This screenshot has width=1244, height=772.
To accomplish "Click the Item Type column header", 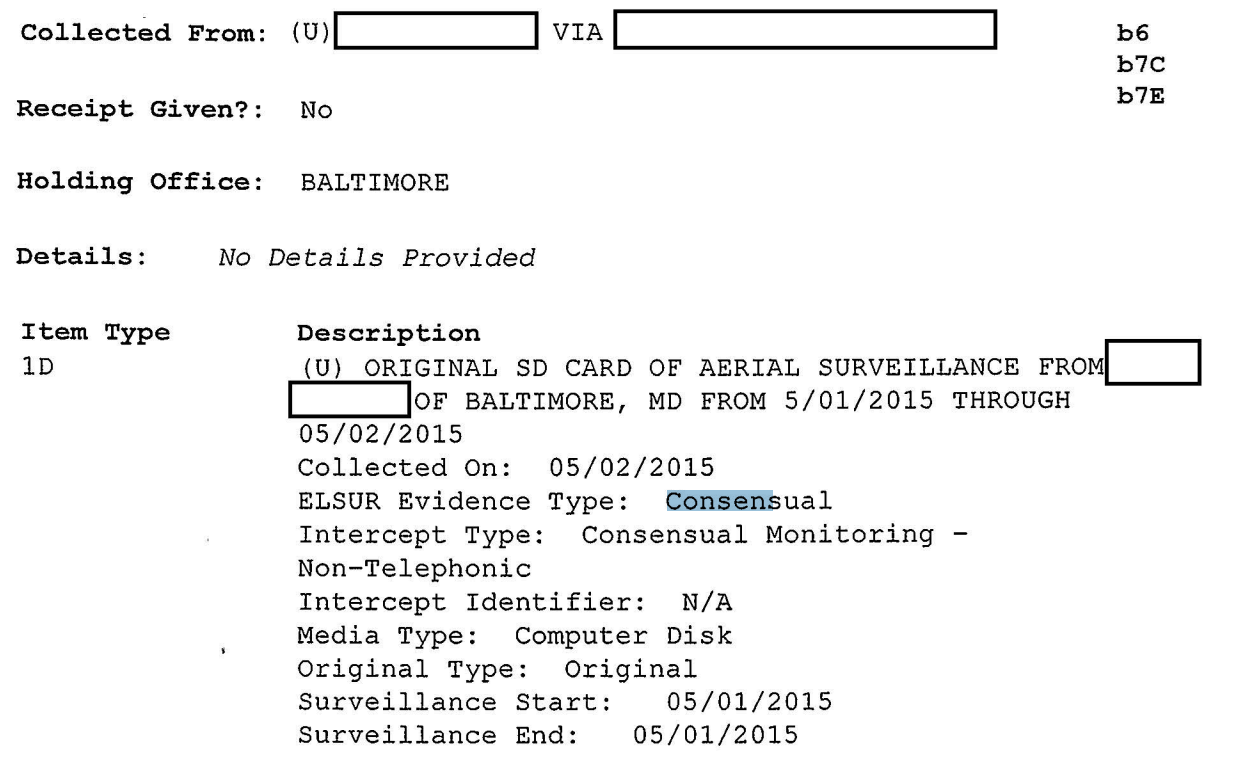I will point(96,334).
